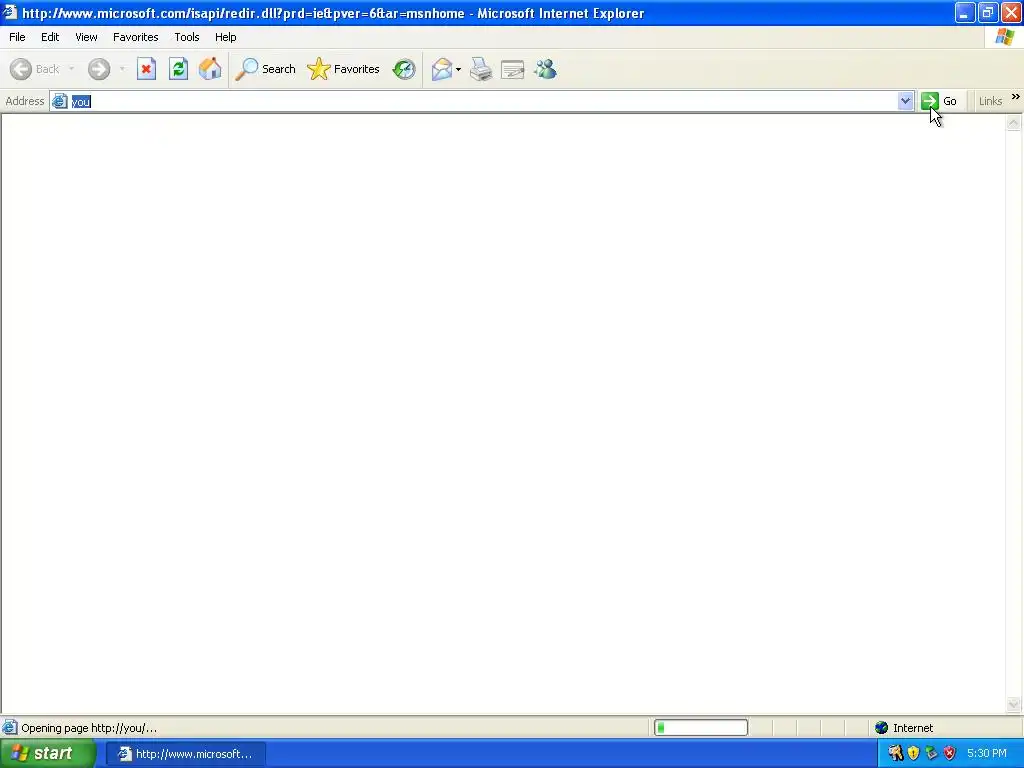Click the page icon in Address bar
Screen dimensions: 1024x768
pyautogui.click(x=59, y=101)
